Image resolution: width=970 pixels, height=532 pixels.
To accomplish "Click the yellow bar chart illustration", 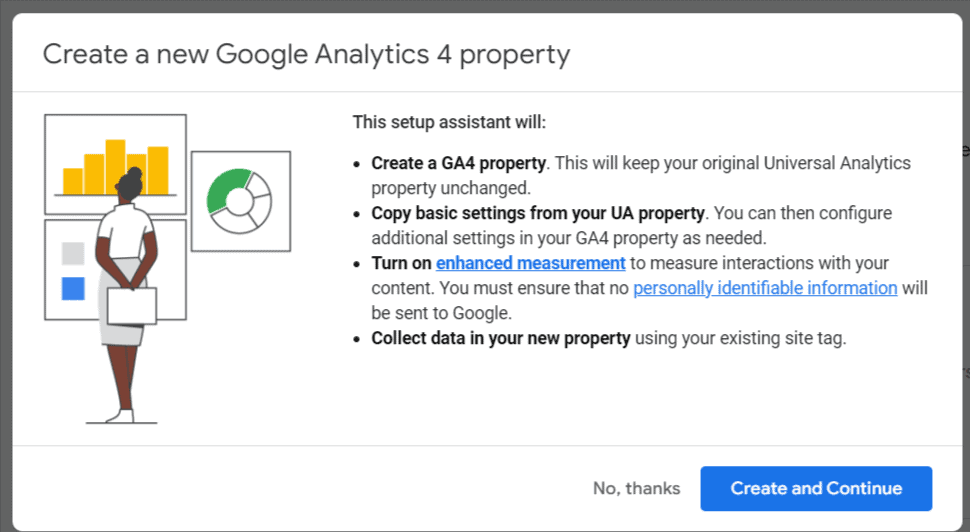I will point(116,165).
